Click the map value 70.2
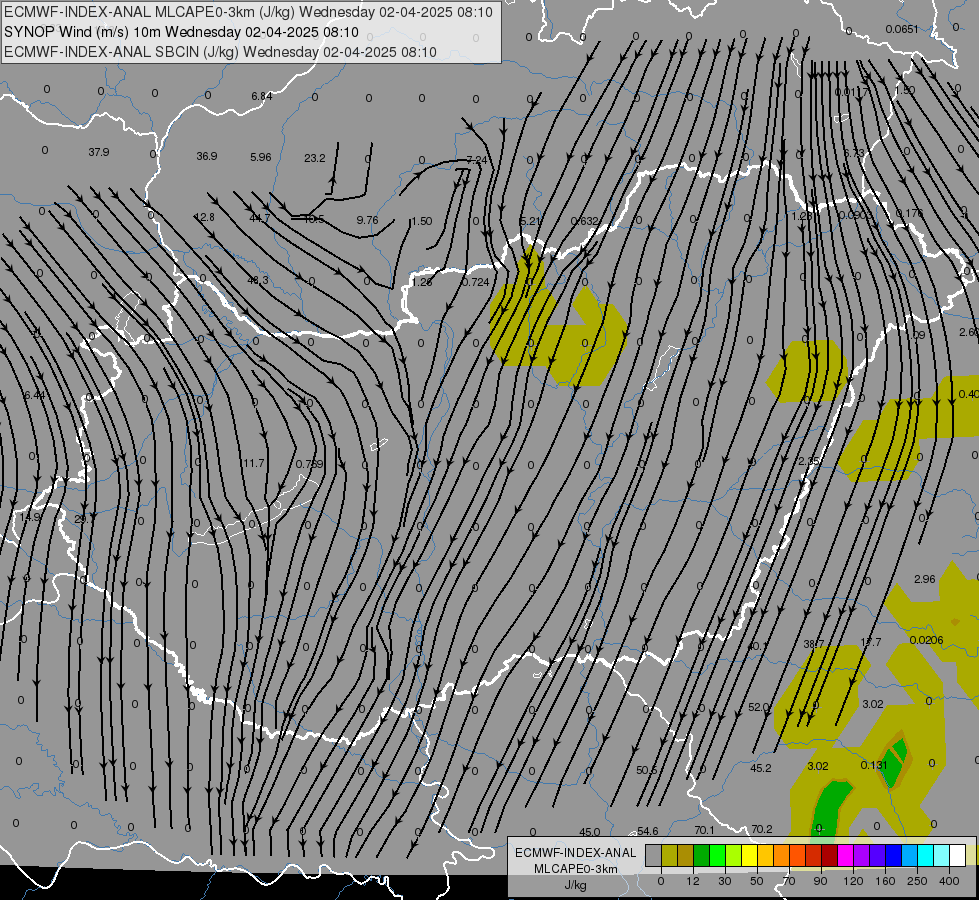This screenshot has height=900, width=979. coord(762,829)
